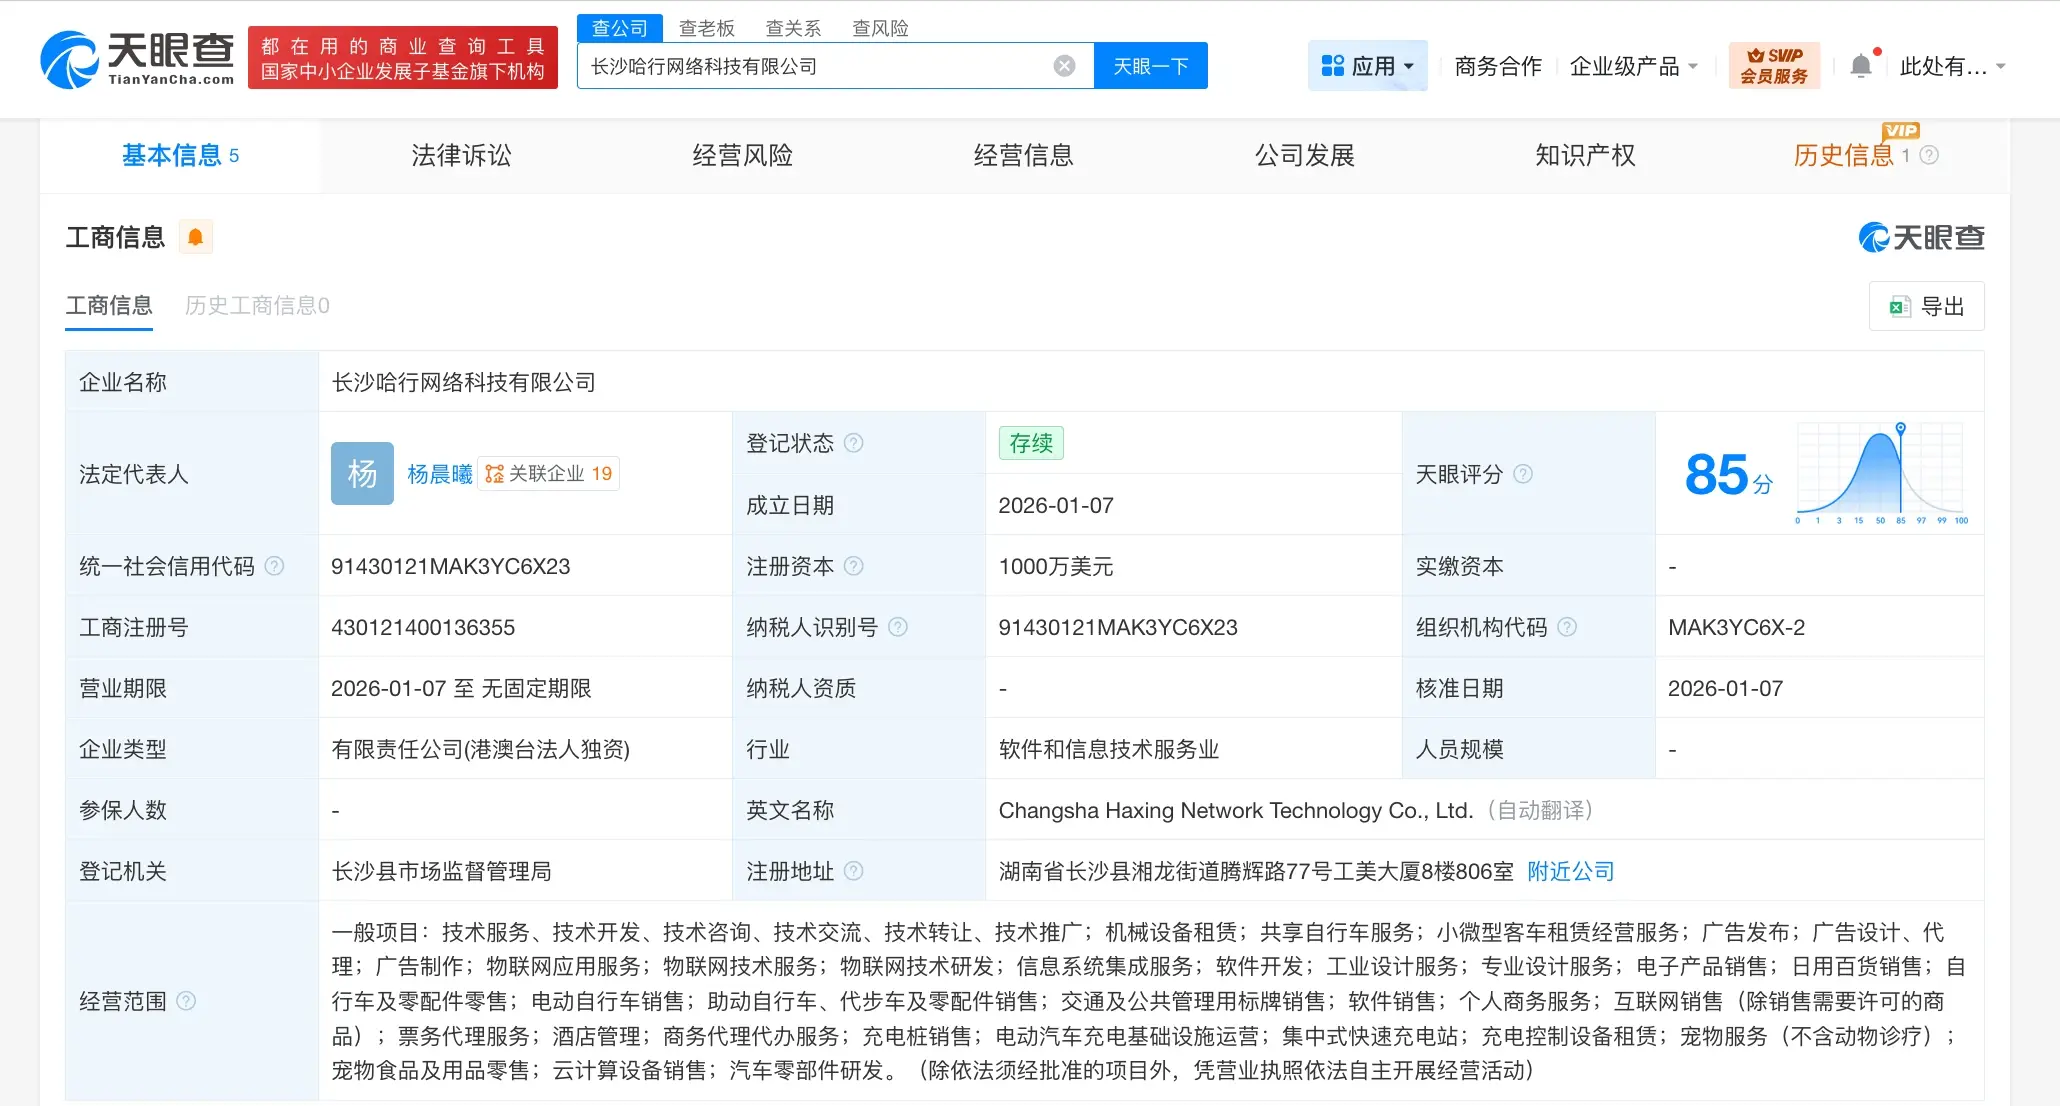This screenshot has width=2060, height=1106.
Task: Click the Excel icon inside the 导出 button
Action: [x=1900, y=305]
